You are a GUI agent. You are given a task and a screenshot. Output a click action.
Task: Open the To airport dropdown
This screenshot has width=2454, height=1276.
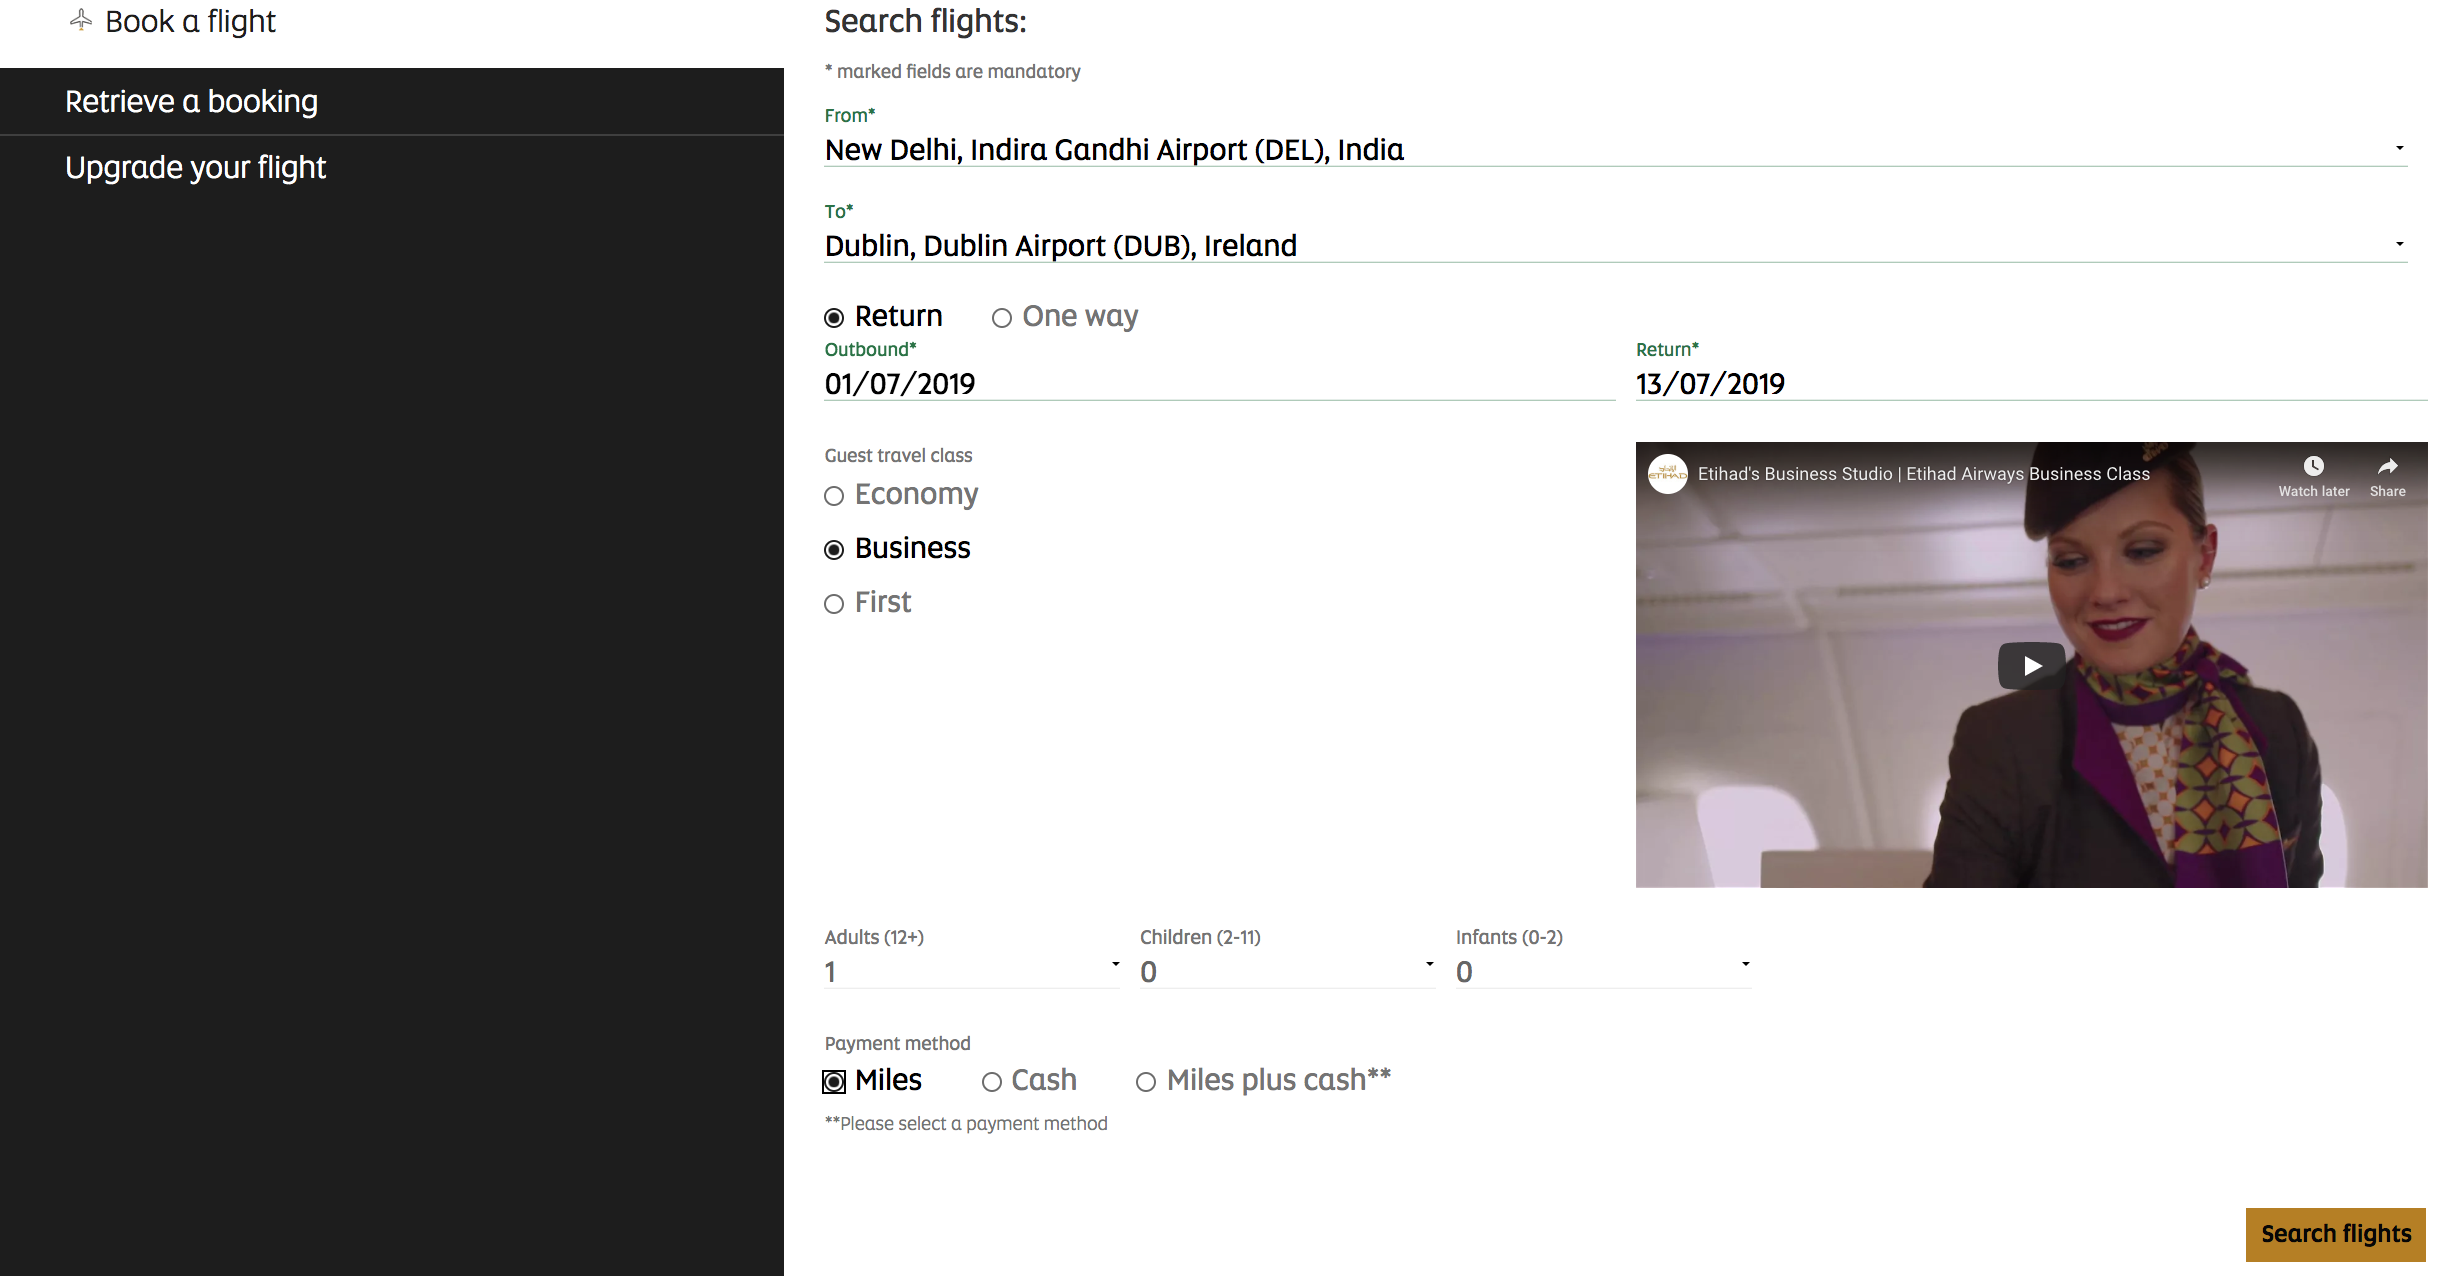point(2398,245)
